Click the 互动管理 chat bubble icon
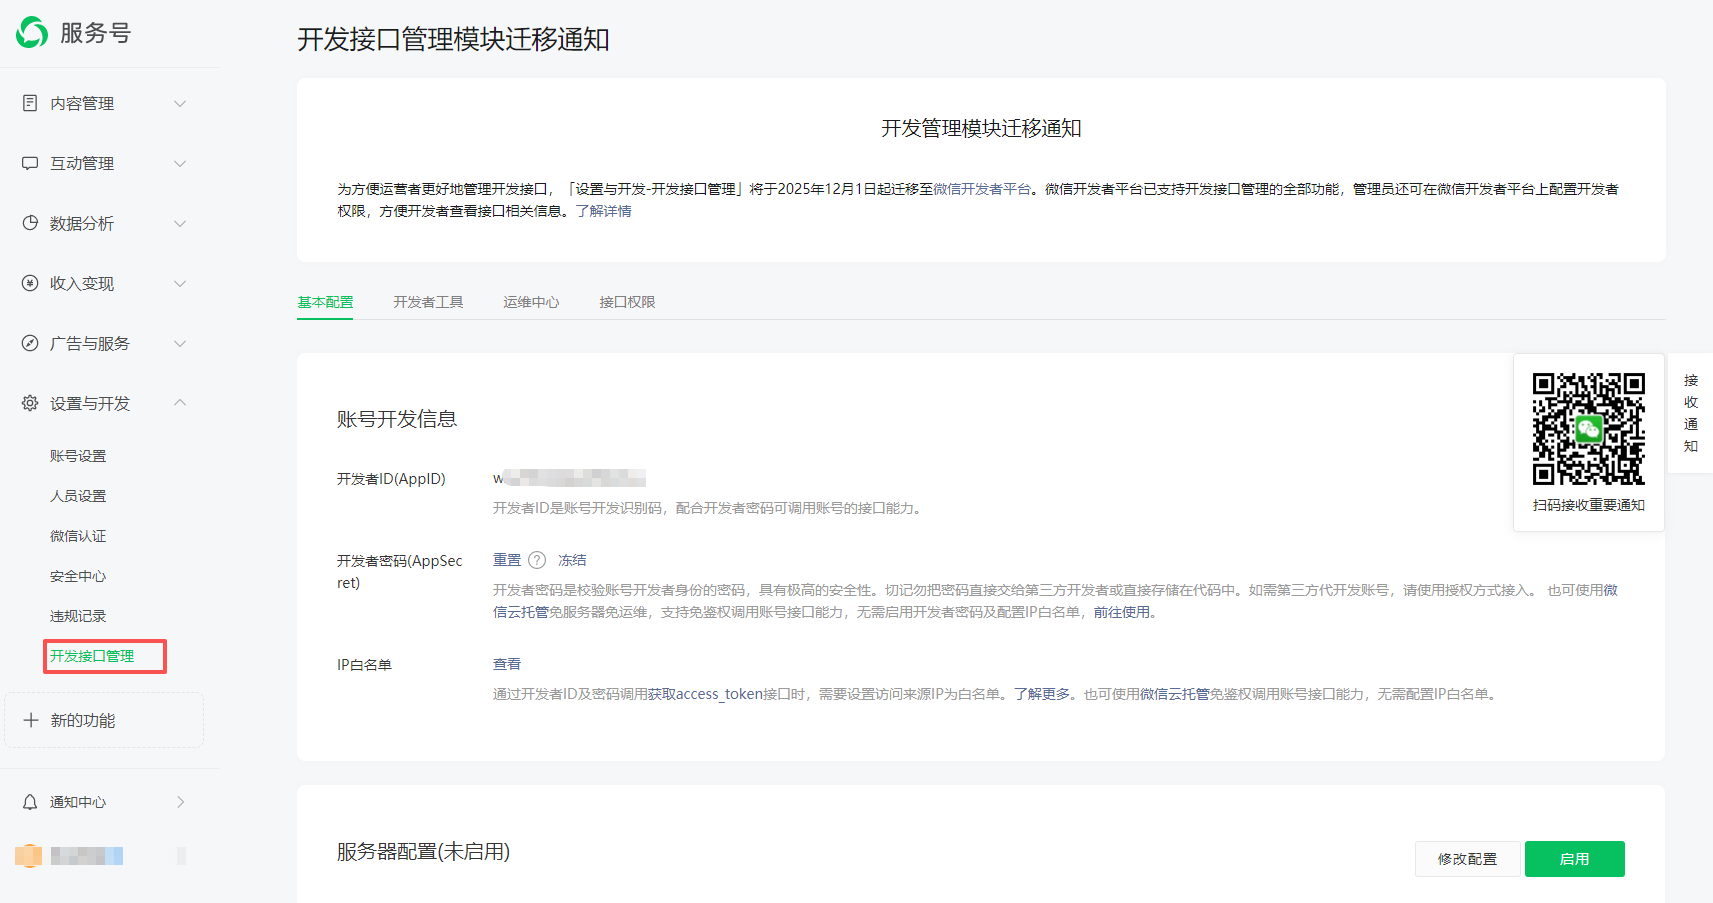1713x903 pixels. point(30,163)
